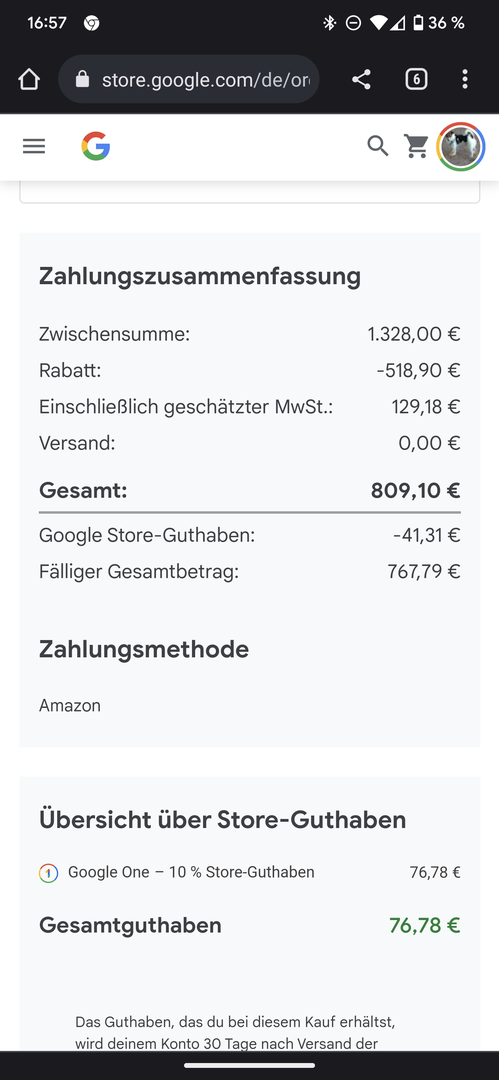The image size is (499, 1080).
Task: Tap the Zahlungszusammenfassung heading
Action: point(200,276)
